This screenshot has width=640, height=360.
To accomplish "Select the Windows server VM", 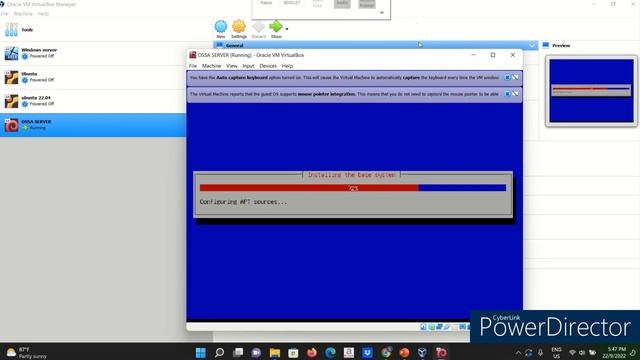I will (93, 53).
